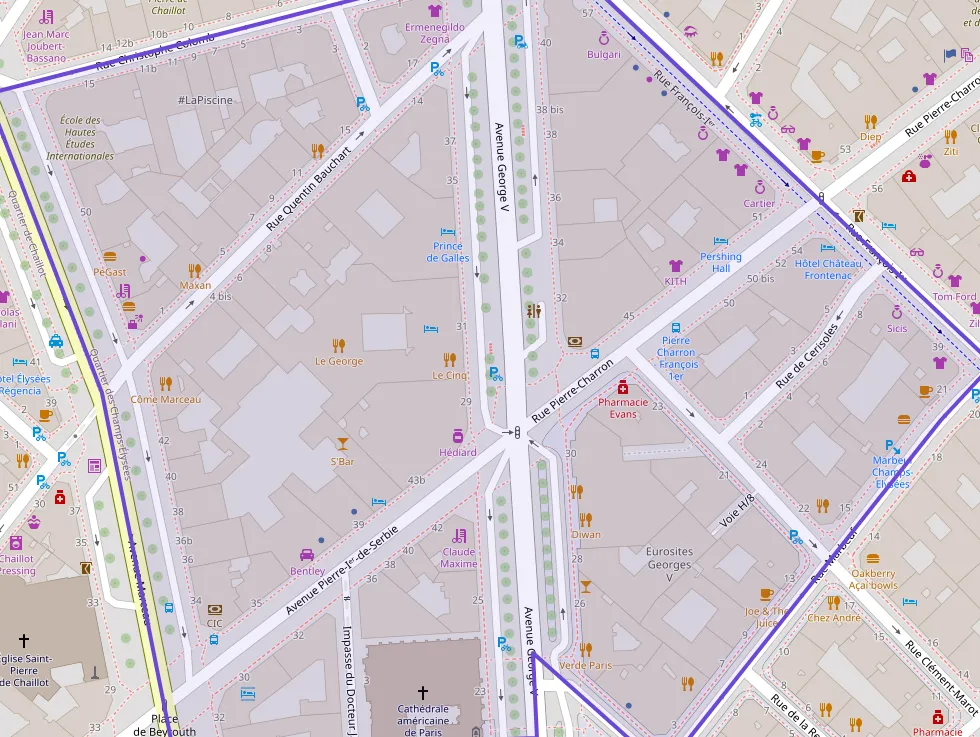
Task: Click the Rue de Cerisoles street label
Action: coord(806,357)
